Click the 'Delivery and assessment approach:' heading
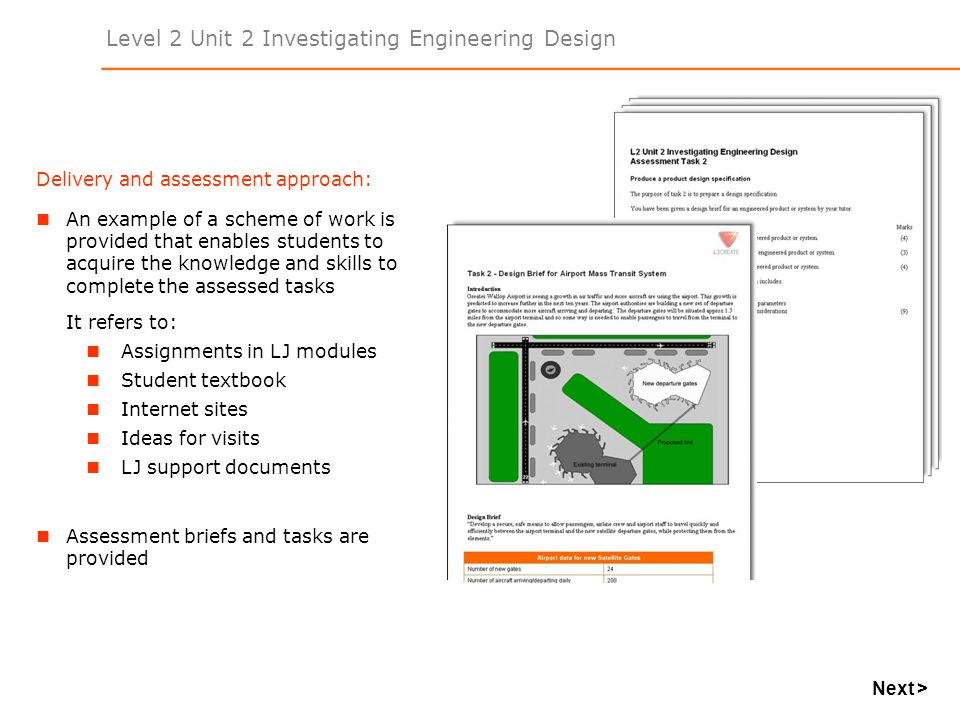The image size is (960, 720). coord(204,179)
